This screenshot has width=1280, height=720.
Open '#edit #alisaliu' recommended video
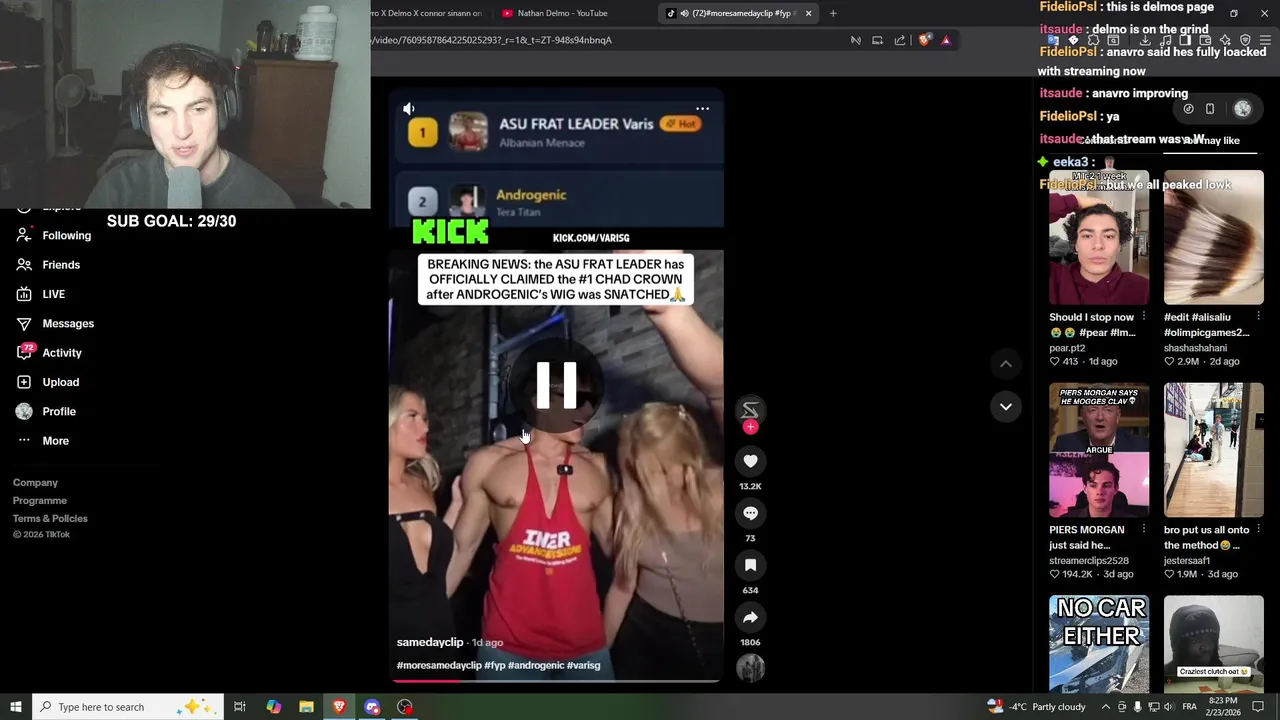(1213, 237)
